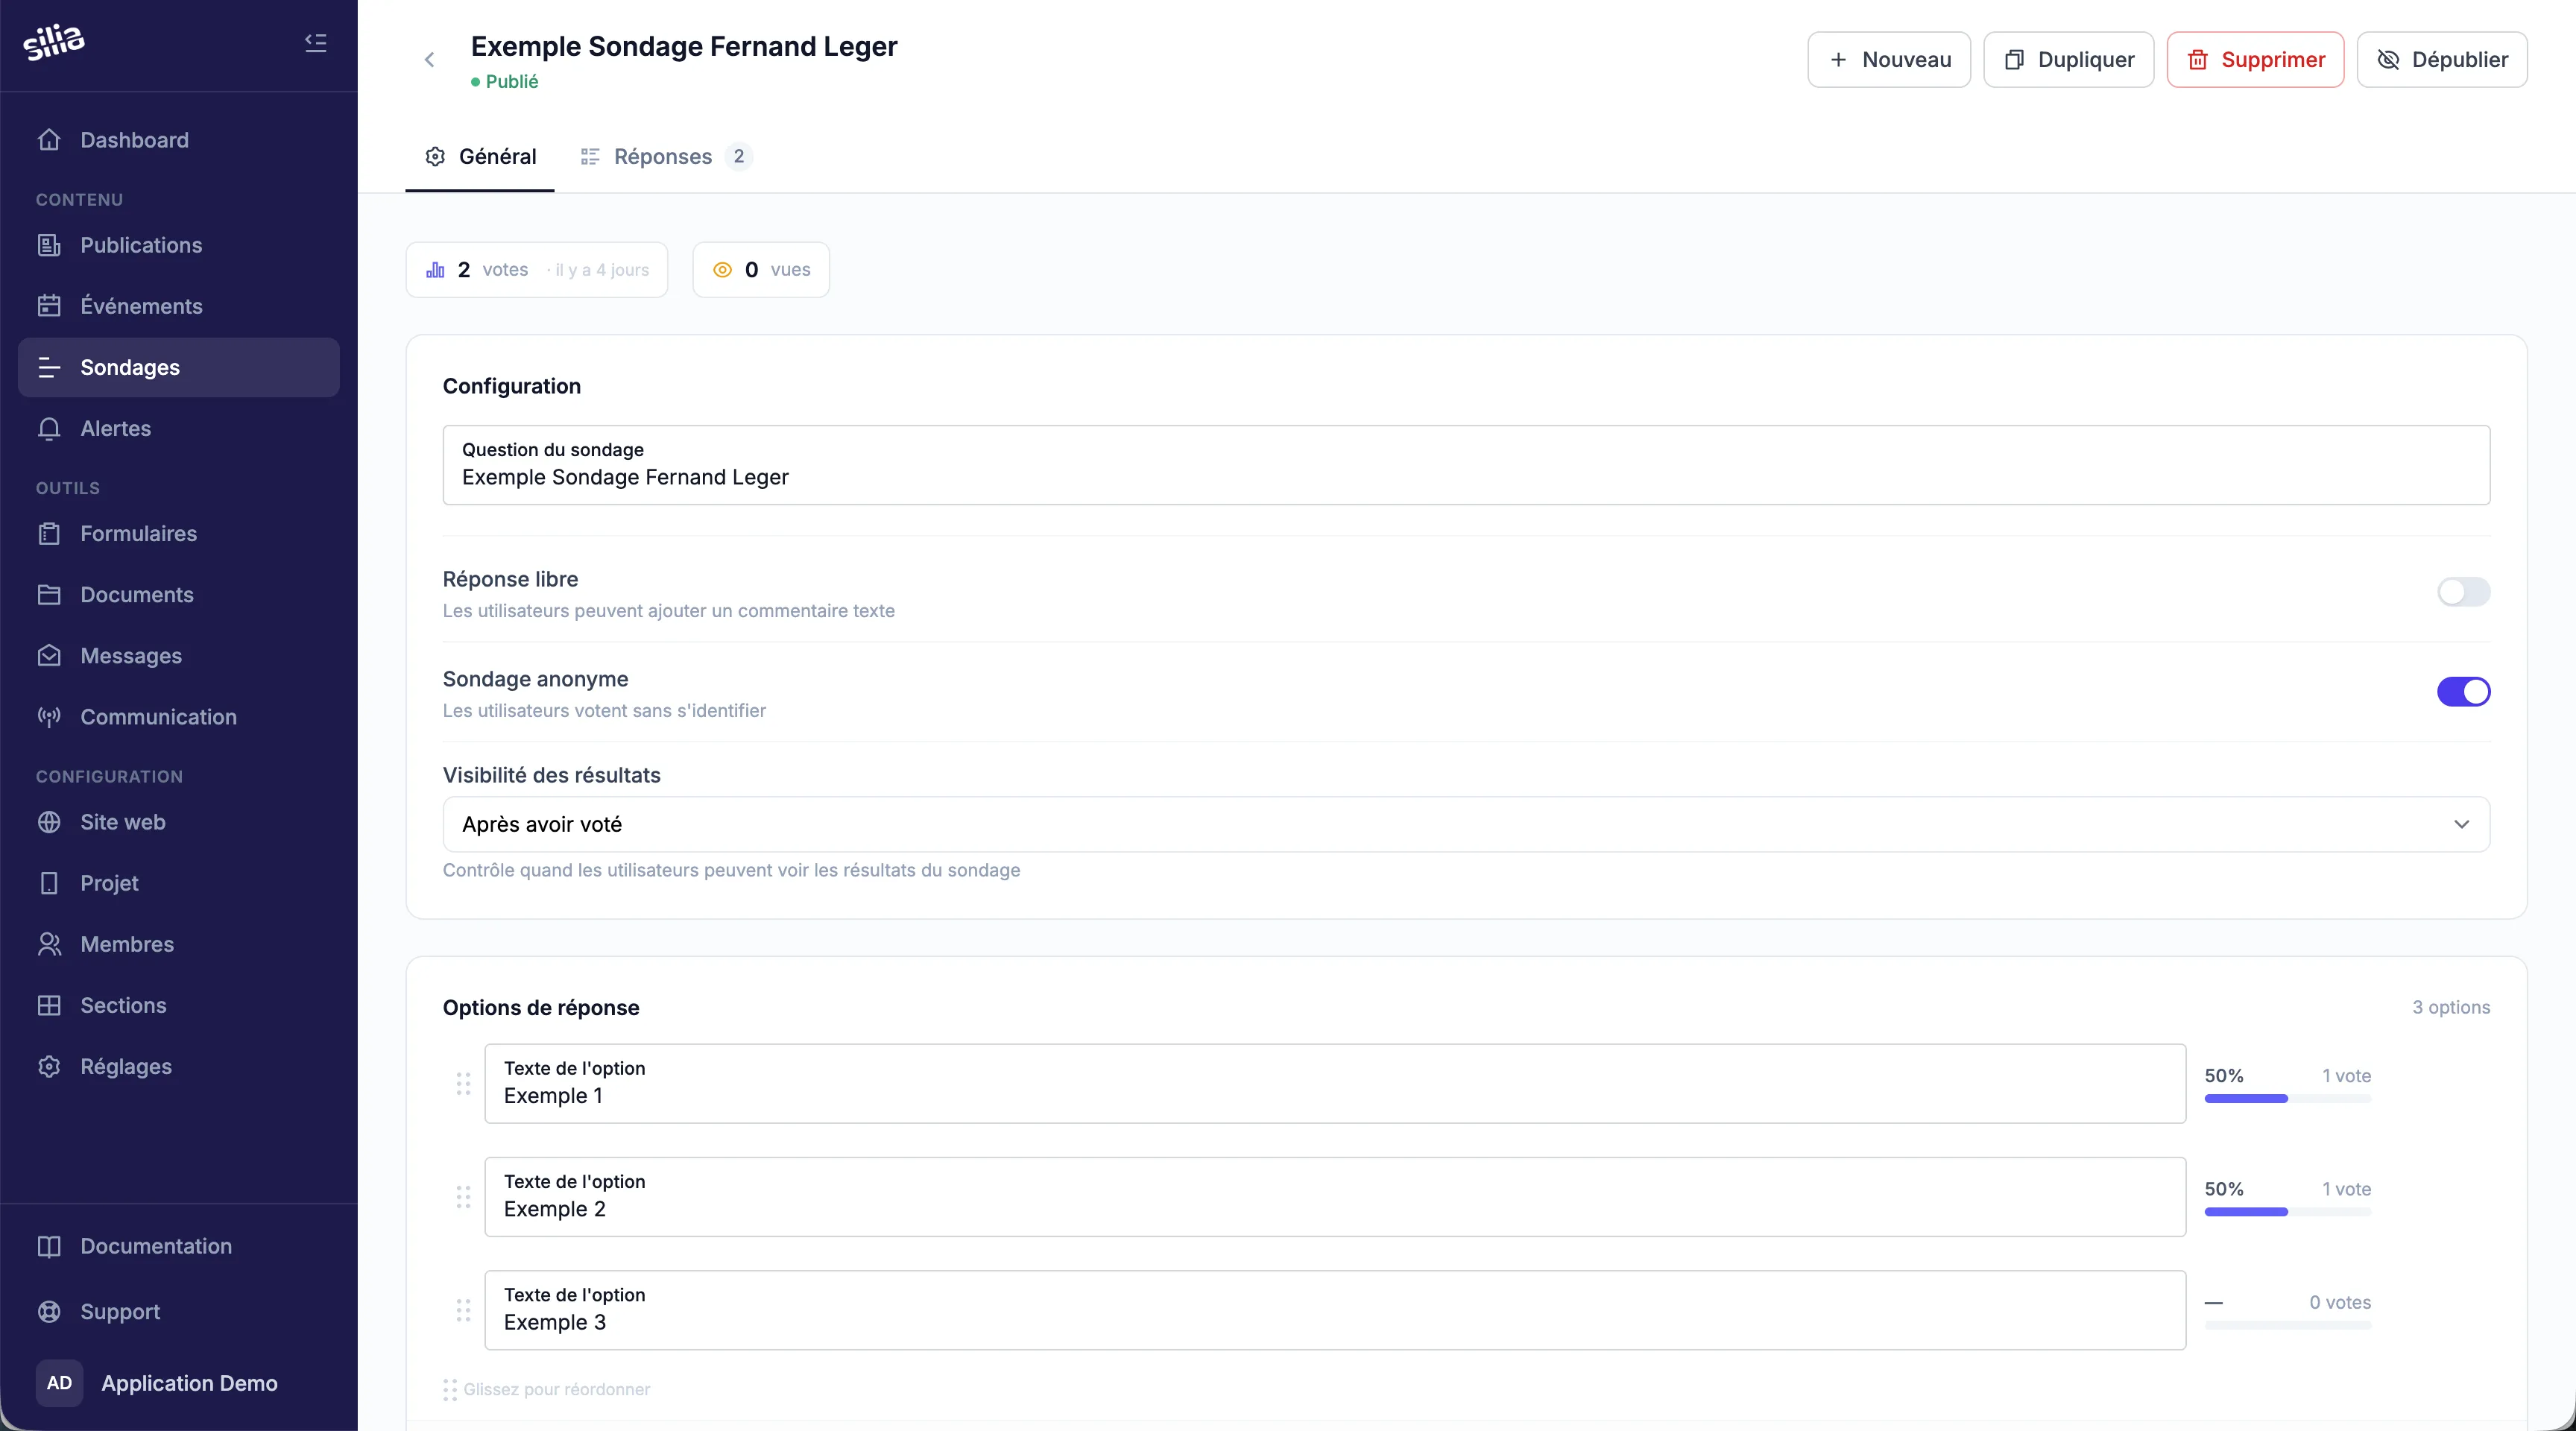Viewport: 2576px width, 1431px height.
Task: Duplicate the poll with the Dupliquer button
Action: pyautogui.click(x=2068, y=60)
